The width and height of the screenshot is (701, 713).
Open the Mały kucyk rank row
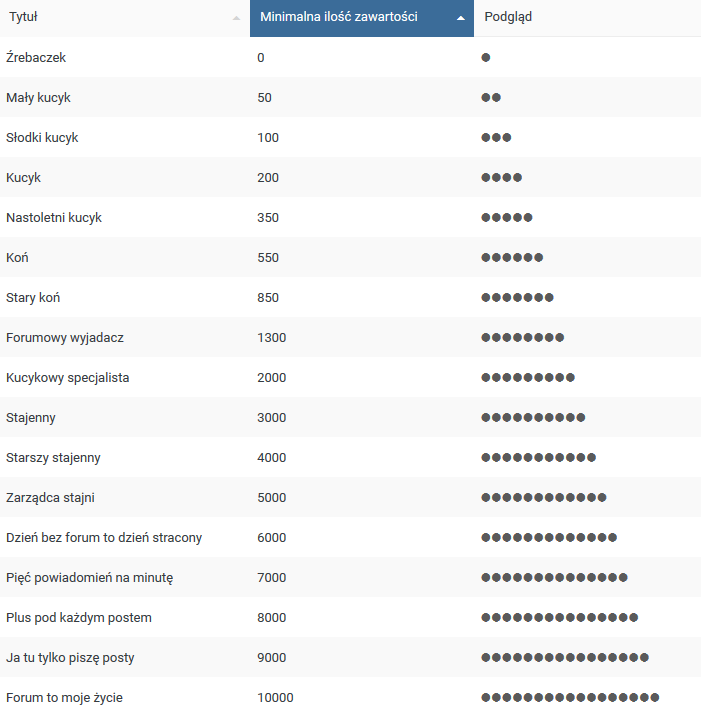tap(38, 98)
